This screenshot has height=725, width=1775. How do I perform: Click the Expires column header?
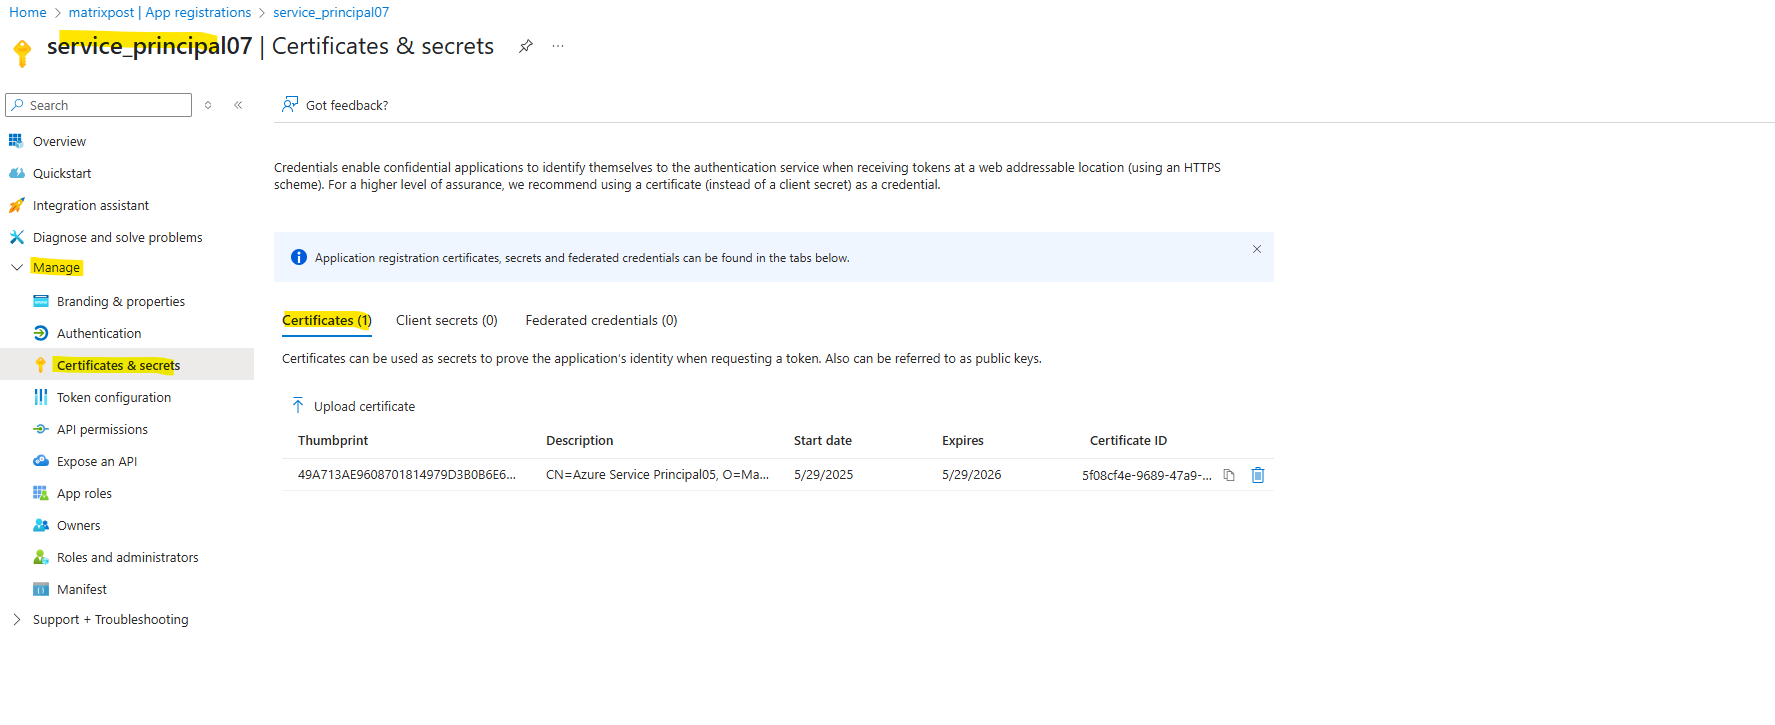click(x=963, y=440)
